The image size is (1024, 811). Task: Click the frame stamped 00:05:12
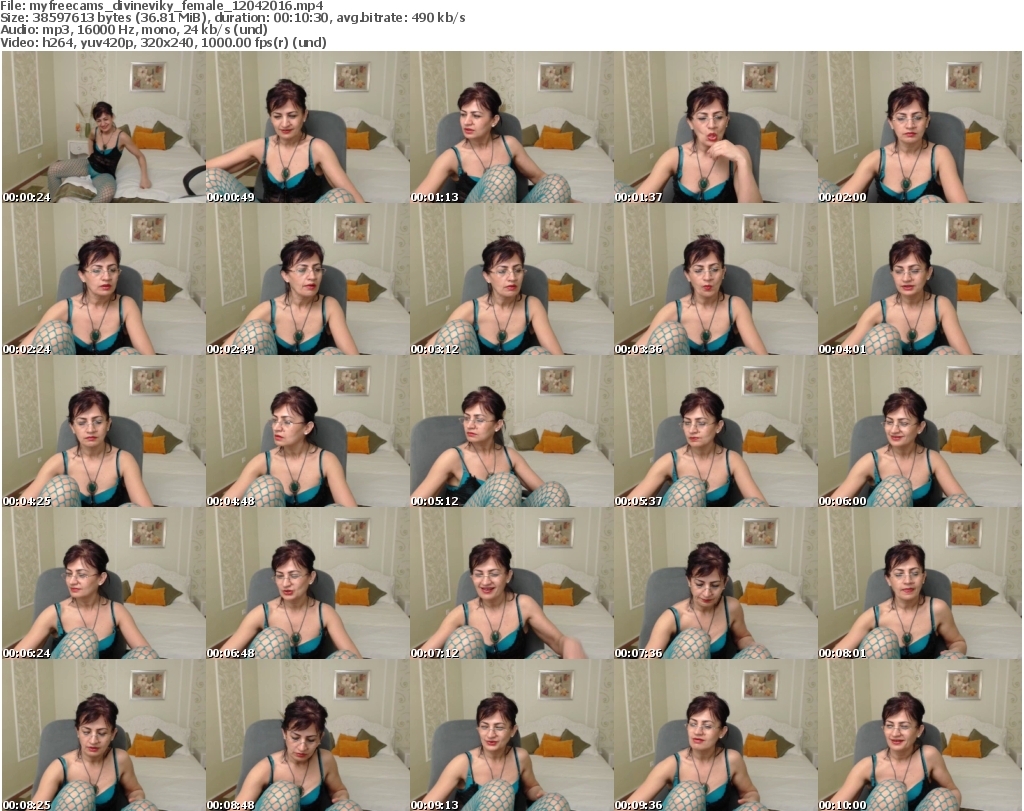511,431
